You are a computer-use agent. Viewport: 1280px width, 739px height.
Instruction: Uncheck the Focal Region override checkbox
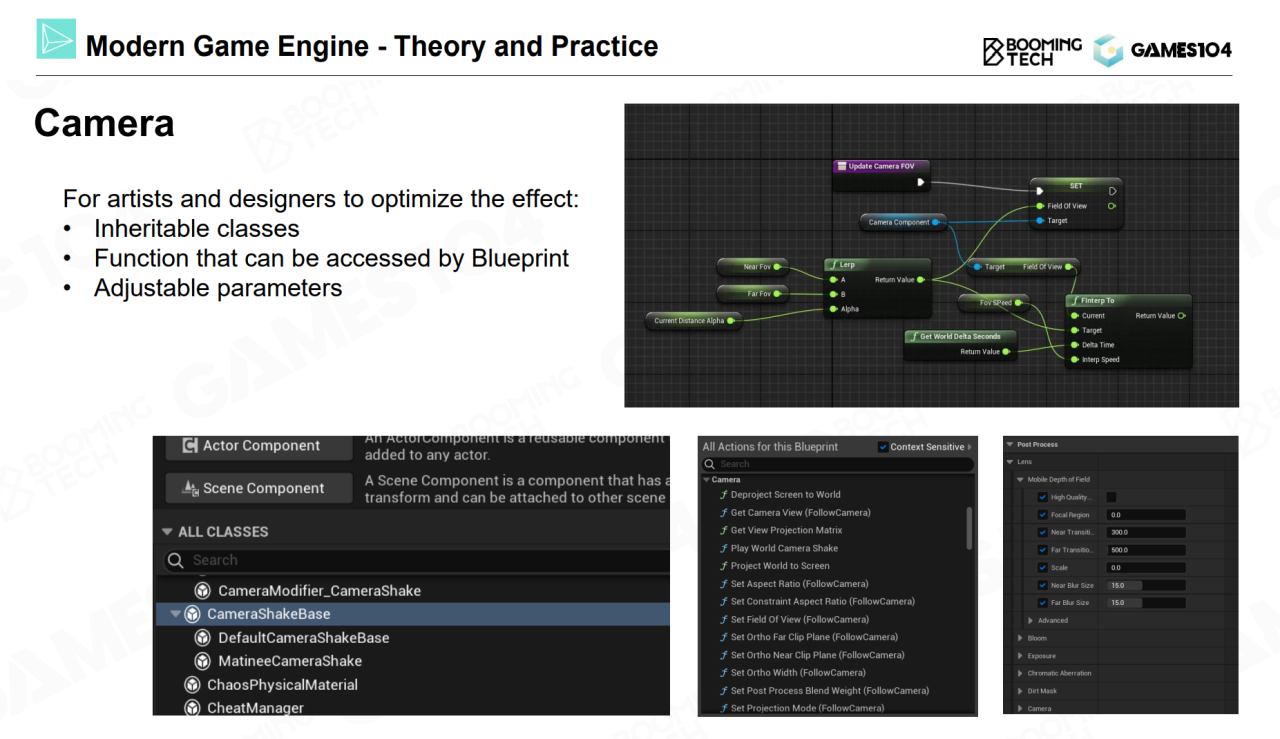(1042, 515)
